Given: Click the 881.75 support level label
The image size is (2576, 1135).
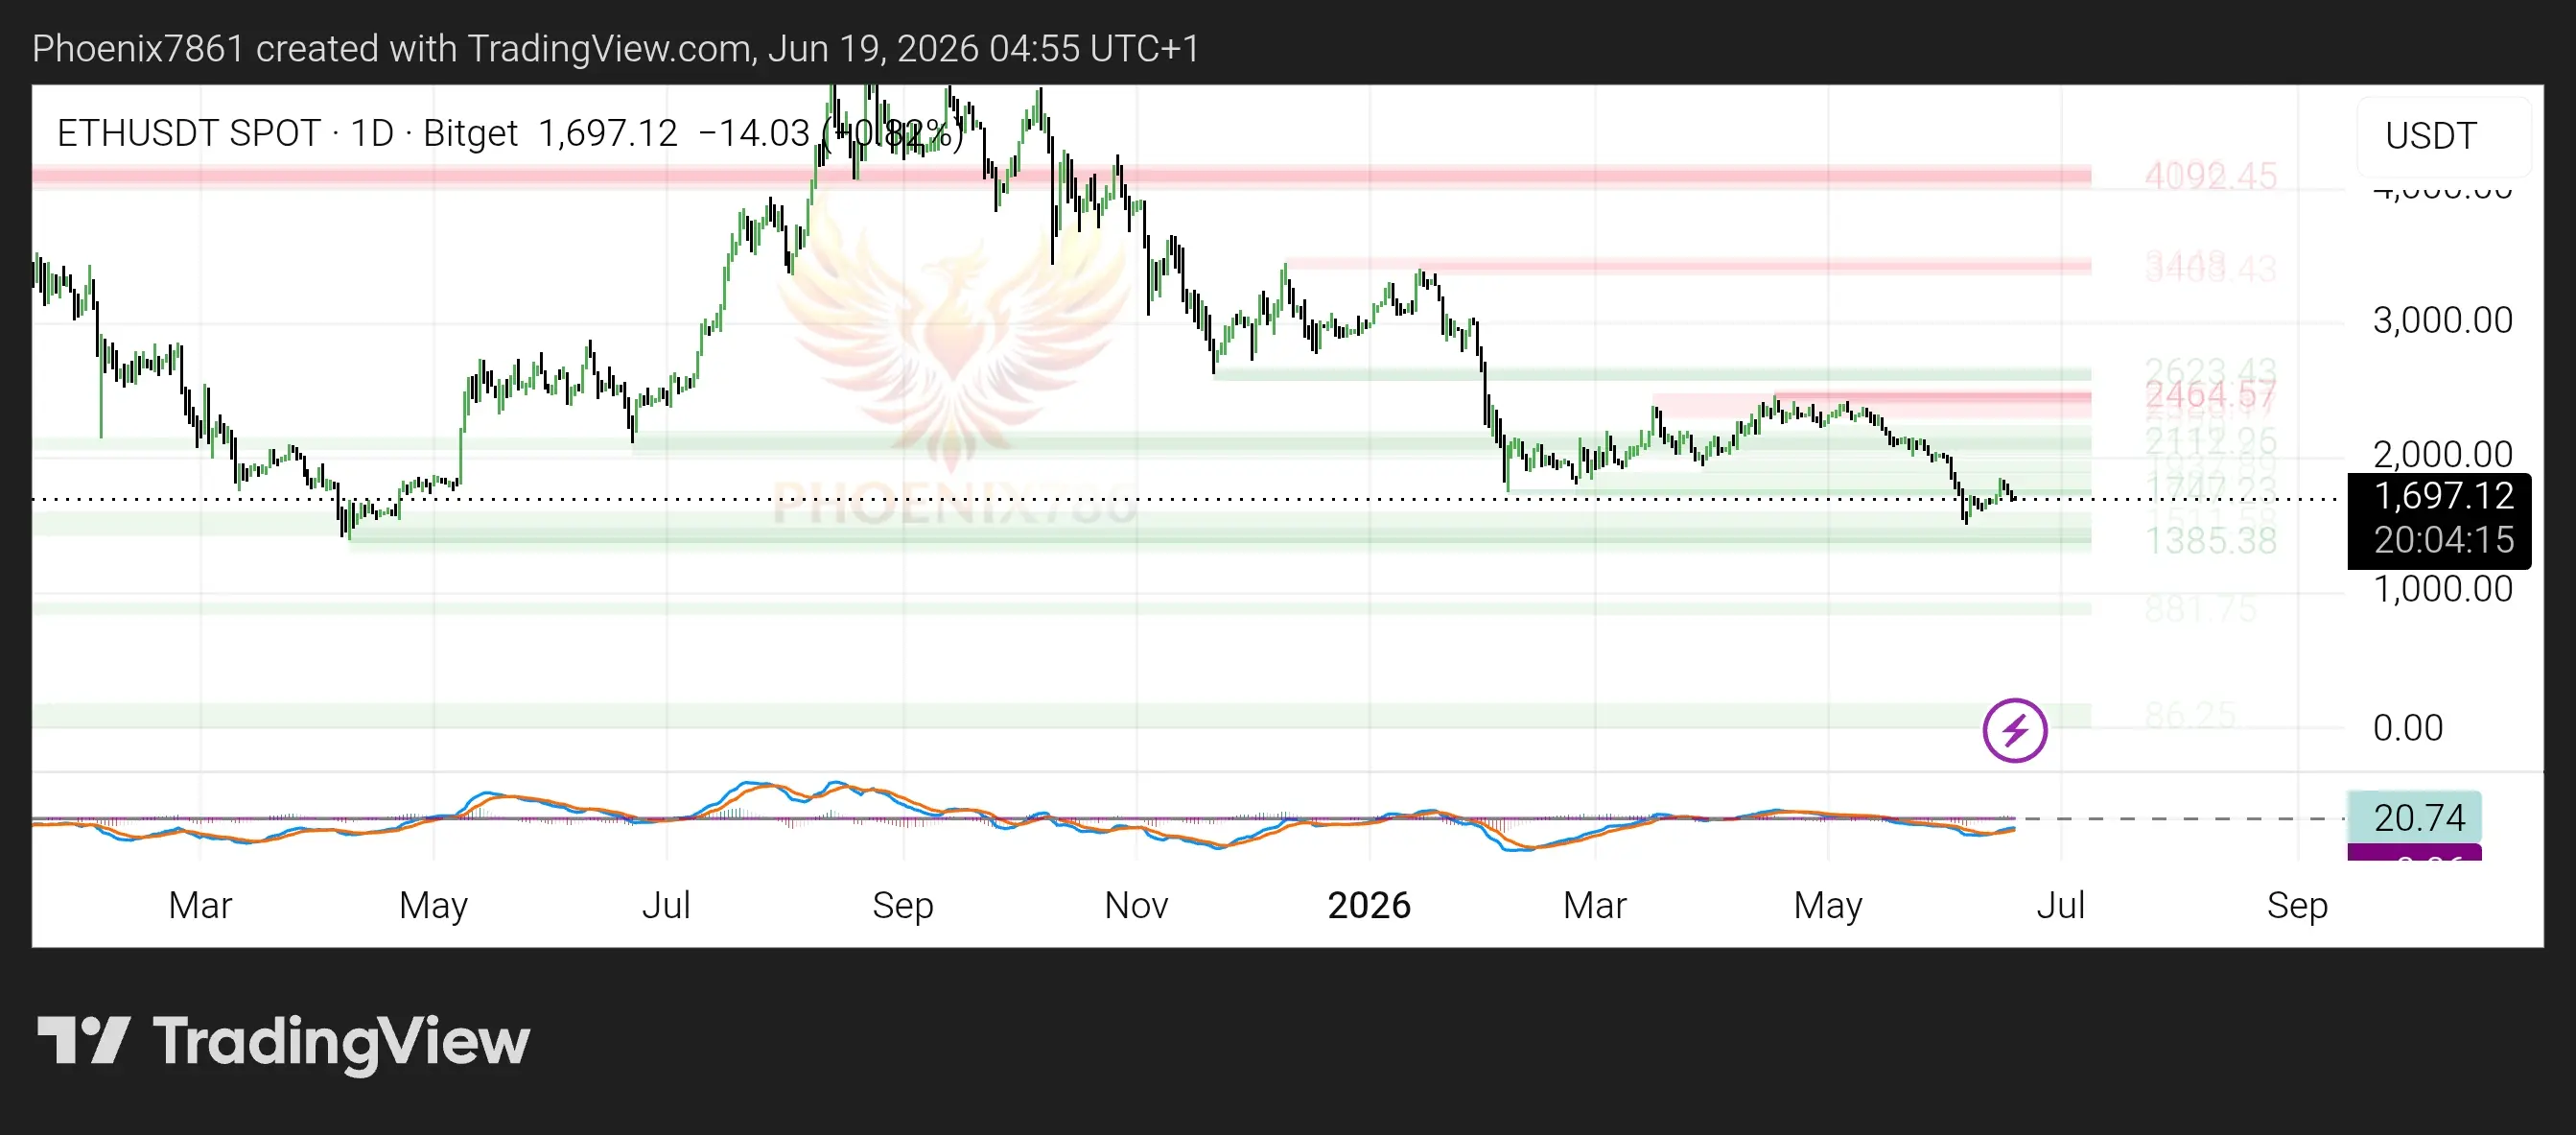Looking at the screenshot, I should pyautogui.click(x=2200, y=609).
